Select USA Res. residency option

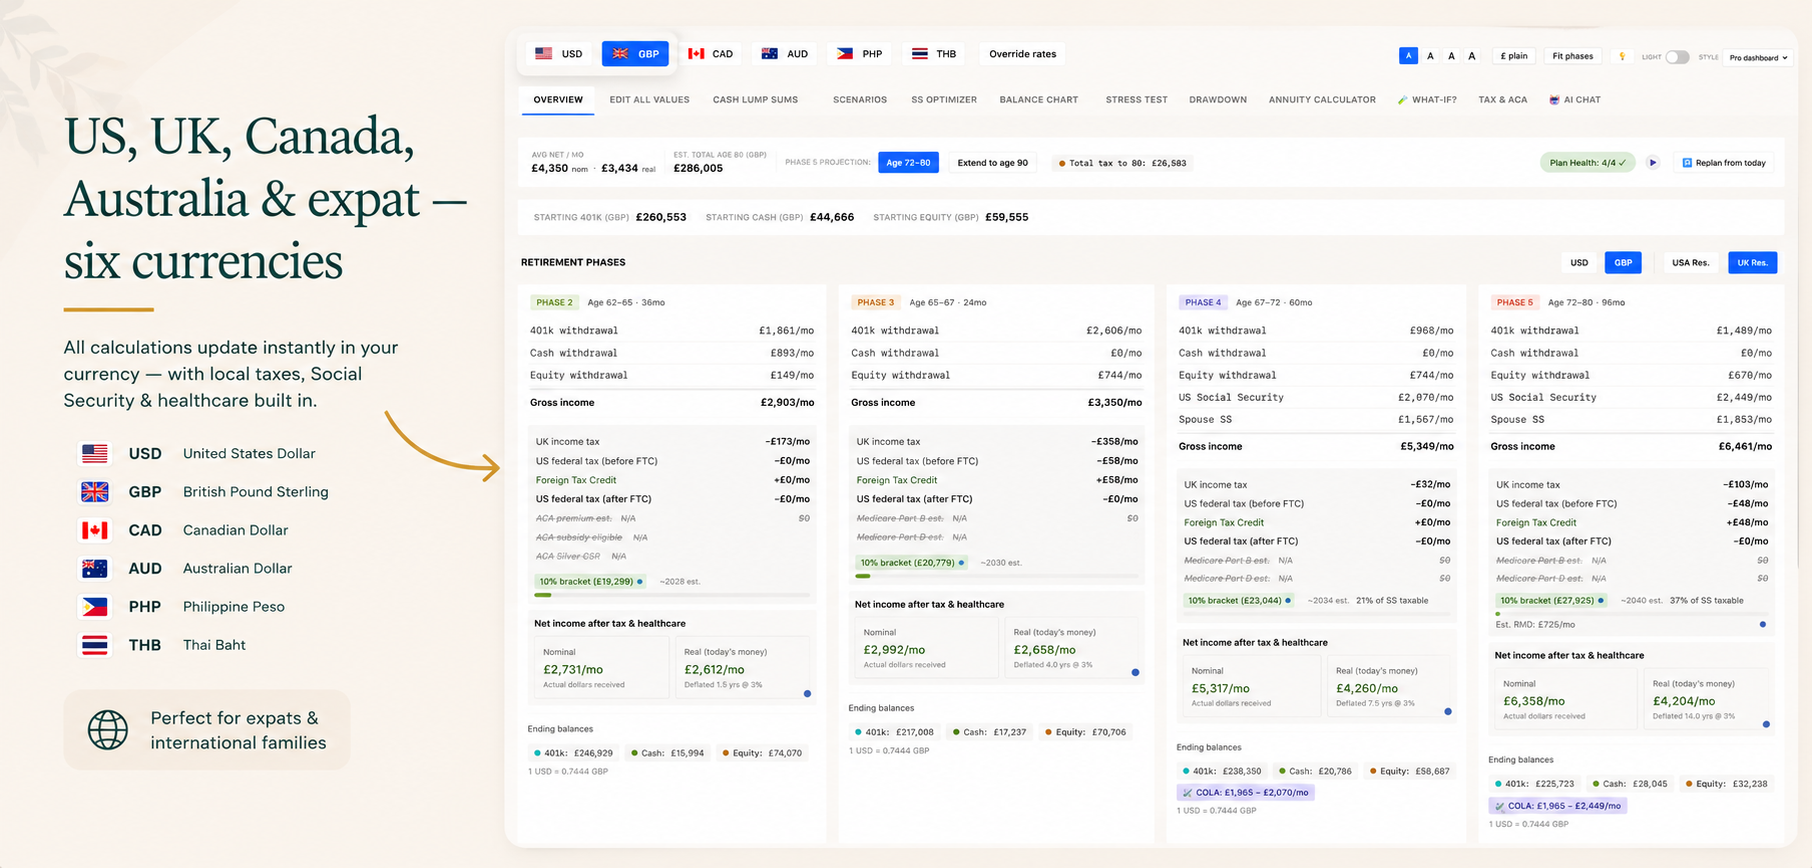click(x=1691, y=263)
